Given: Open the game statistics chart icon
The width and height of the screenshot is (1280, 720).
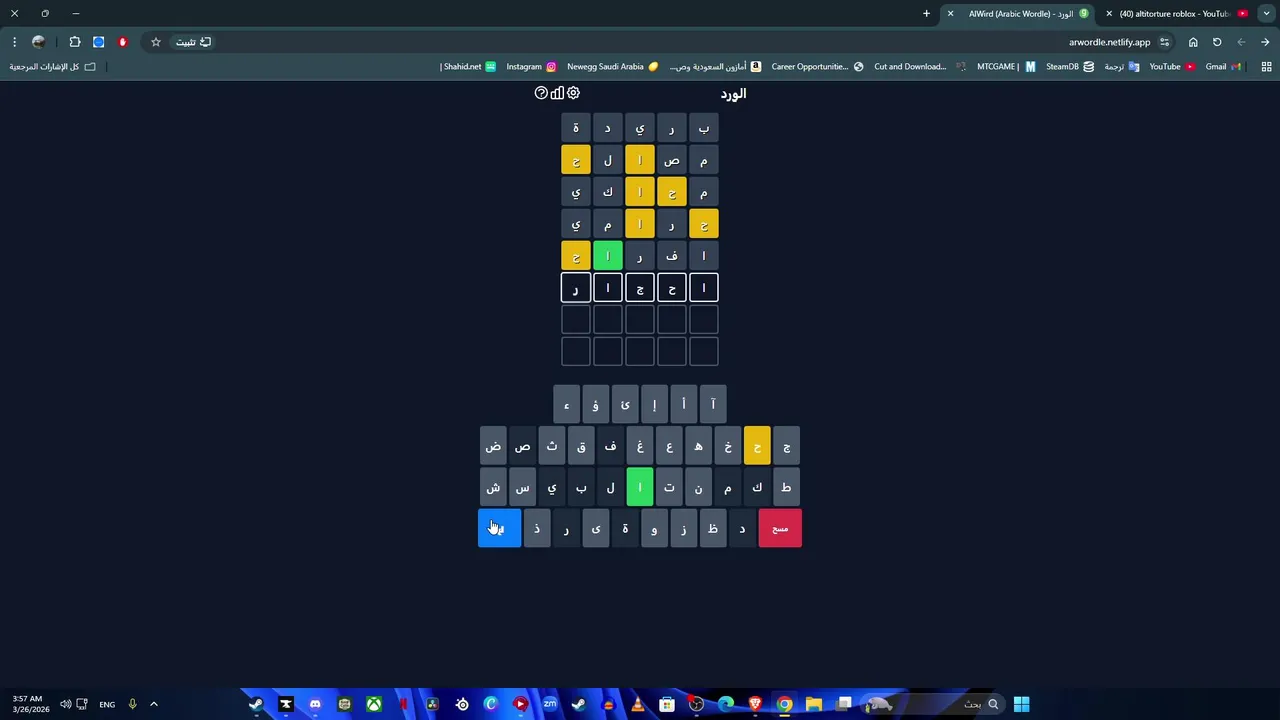Looking at the screenshot, I should (x=557, y=93).
